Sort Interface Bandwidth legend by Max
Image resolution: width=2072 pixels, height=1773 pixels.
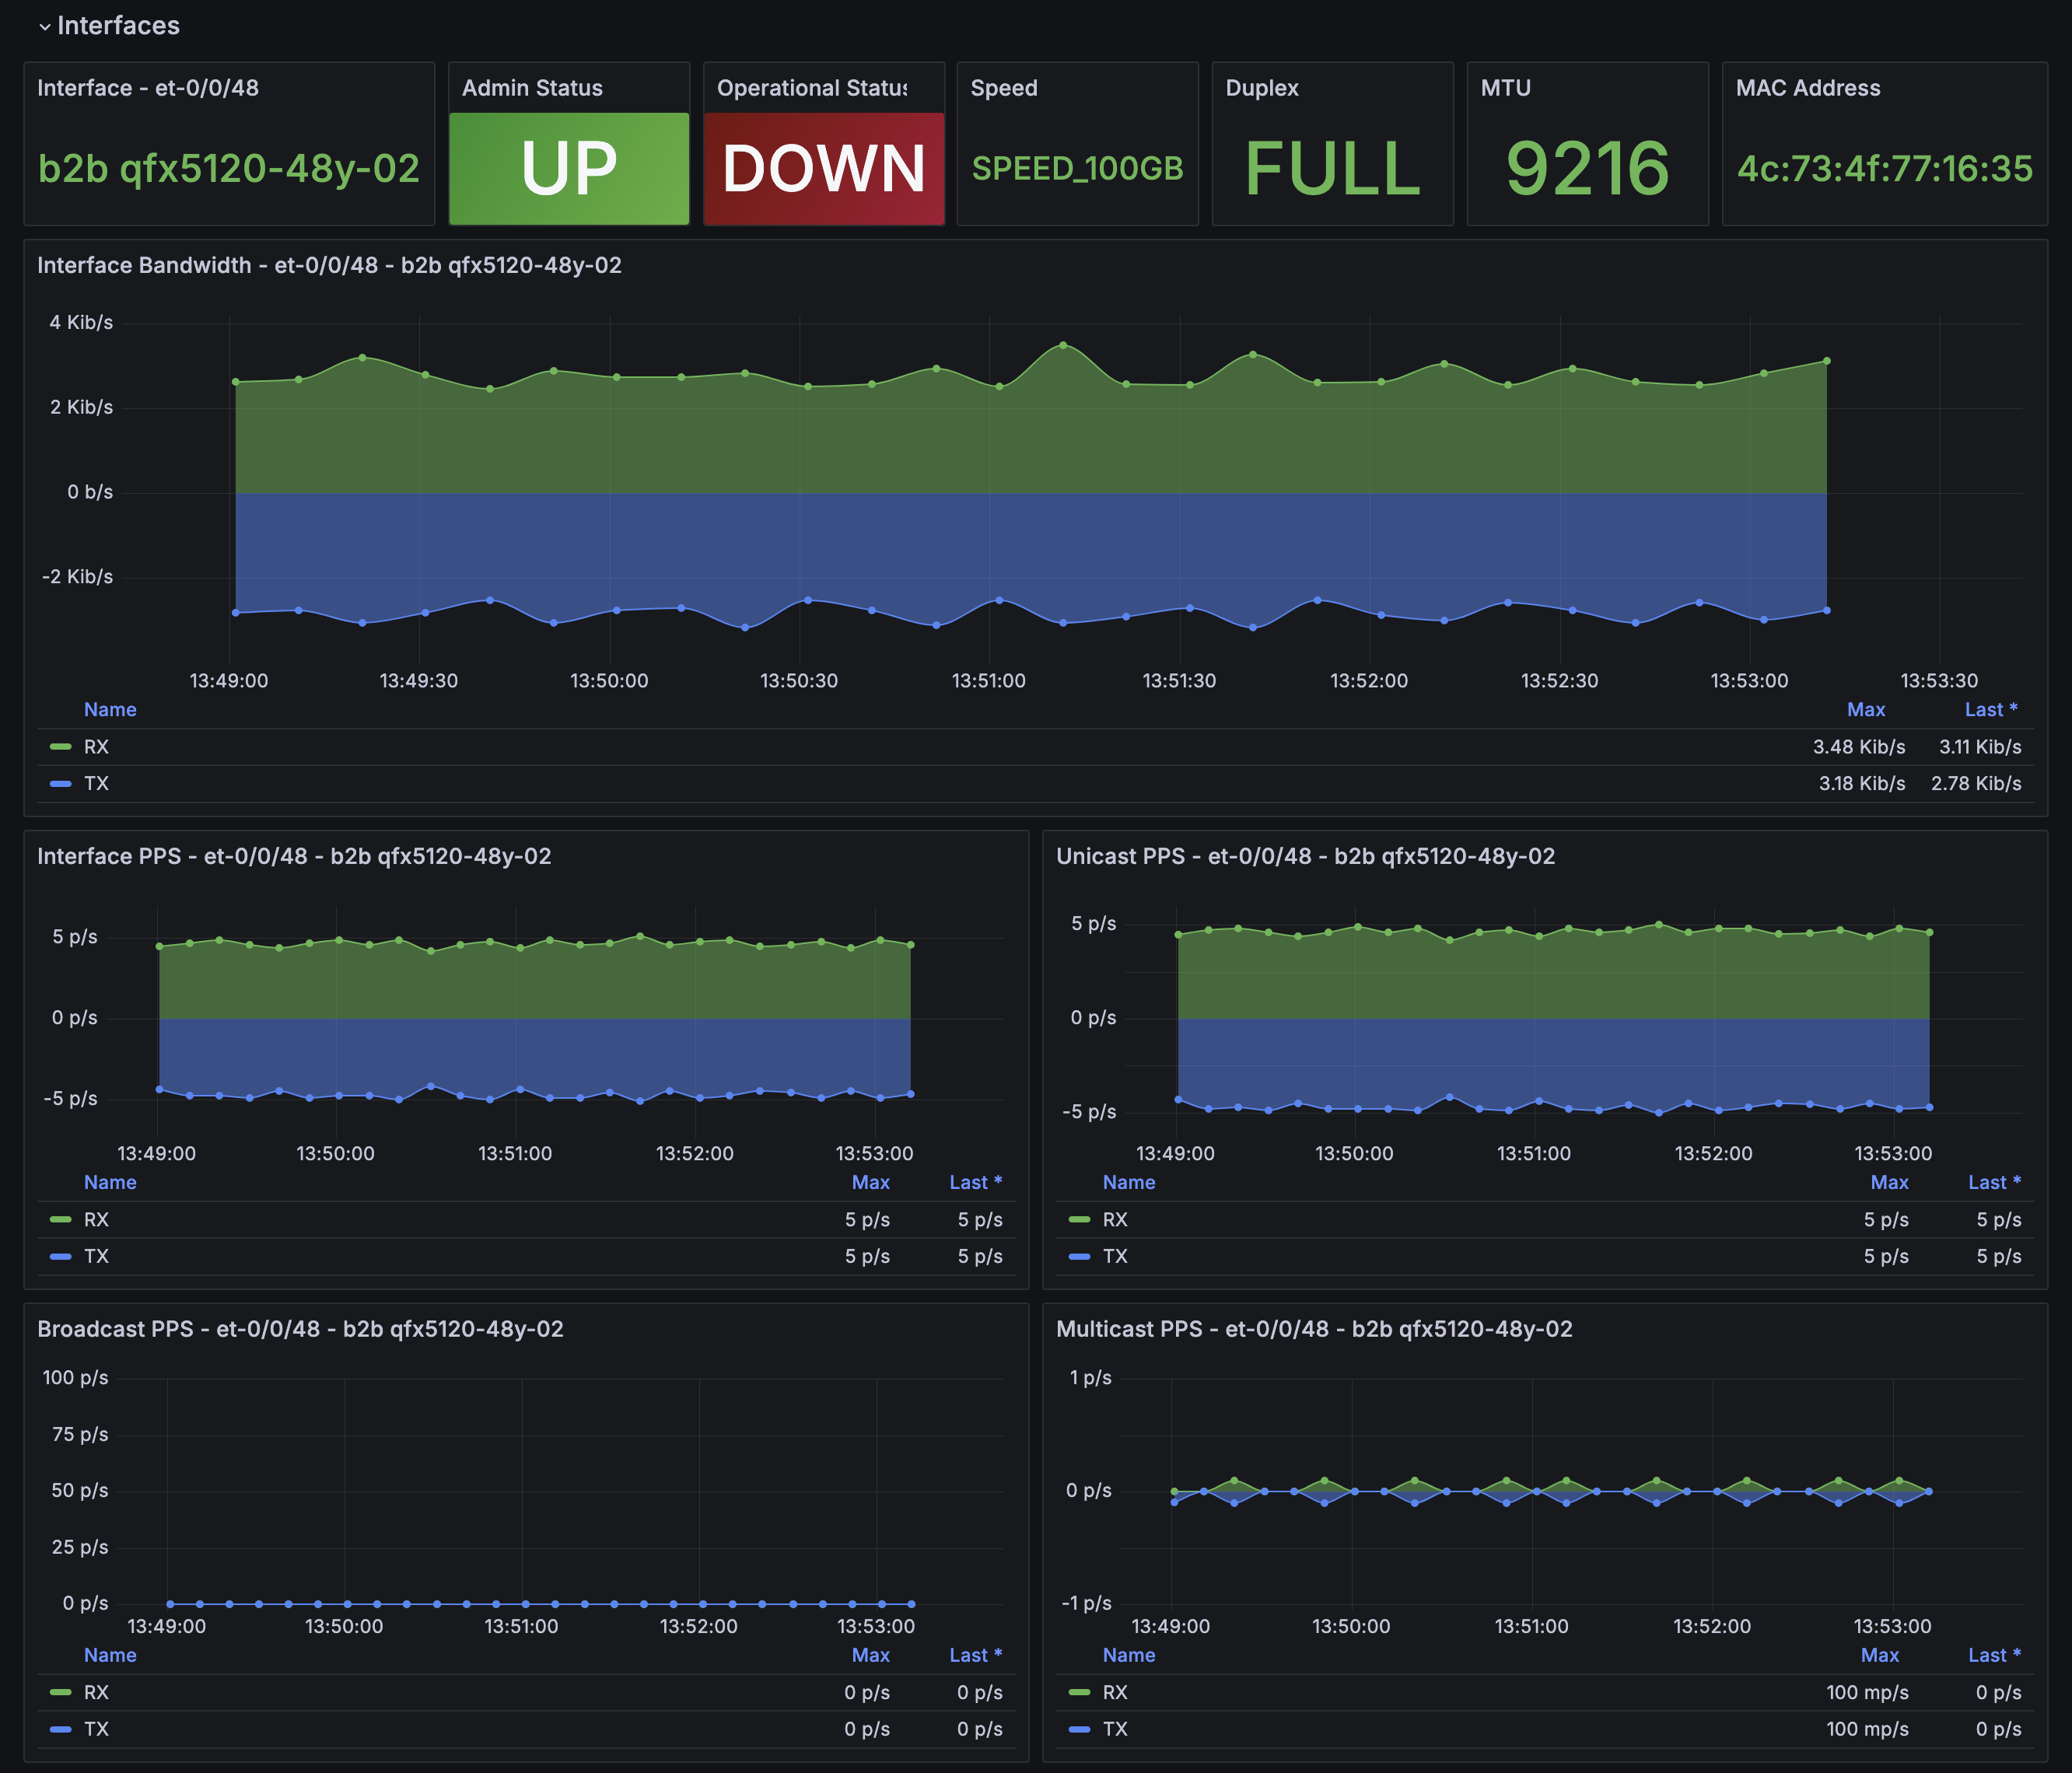click(1866, 710)
